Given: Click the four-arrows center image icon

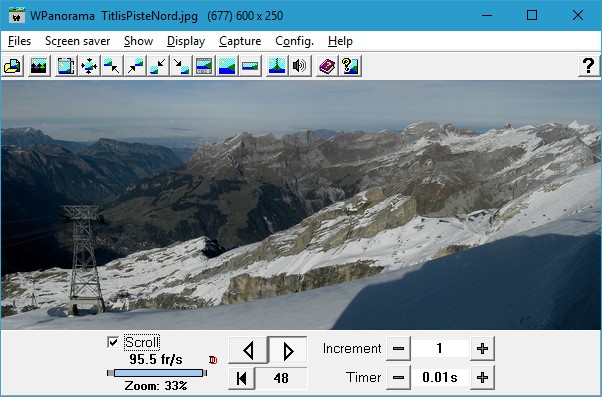Looking at the screenshot, I should point(89,66).
